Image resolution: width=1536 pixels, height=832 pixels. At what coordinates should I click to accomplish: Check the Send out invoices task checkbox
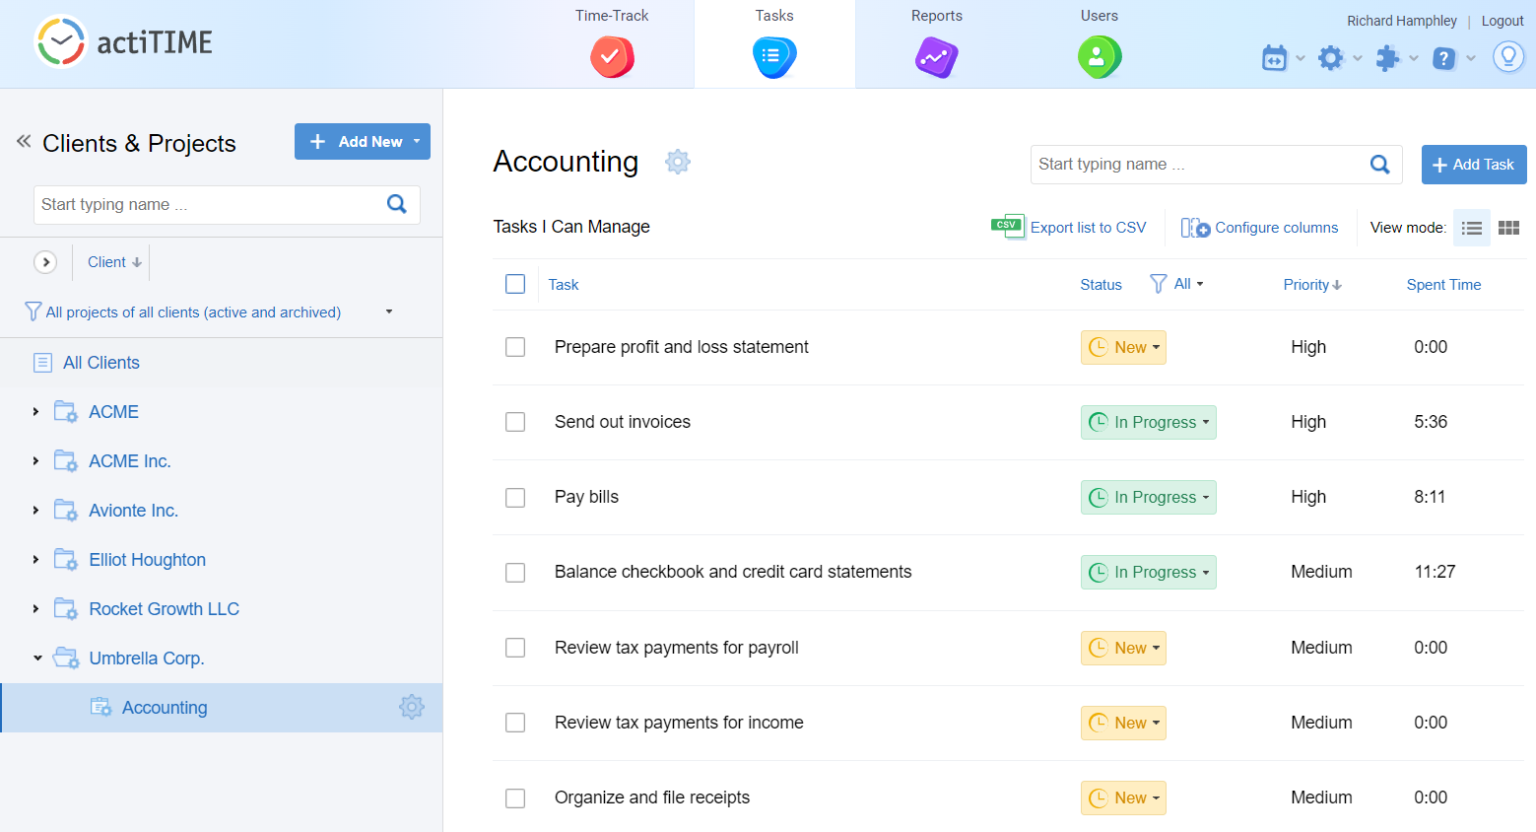click(x=515, y=422)
